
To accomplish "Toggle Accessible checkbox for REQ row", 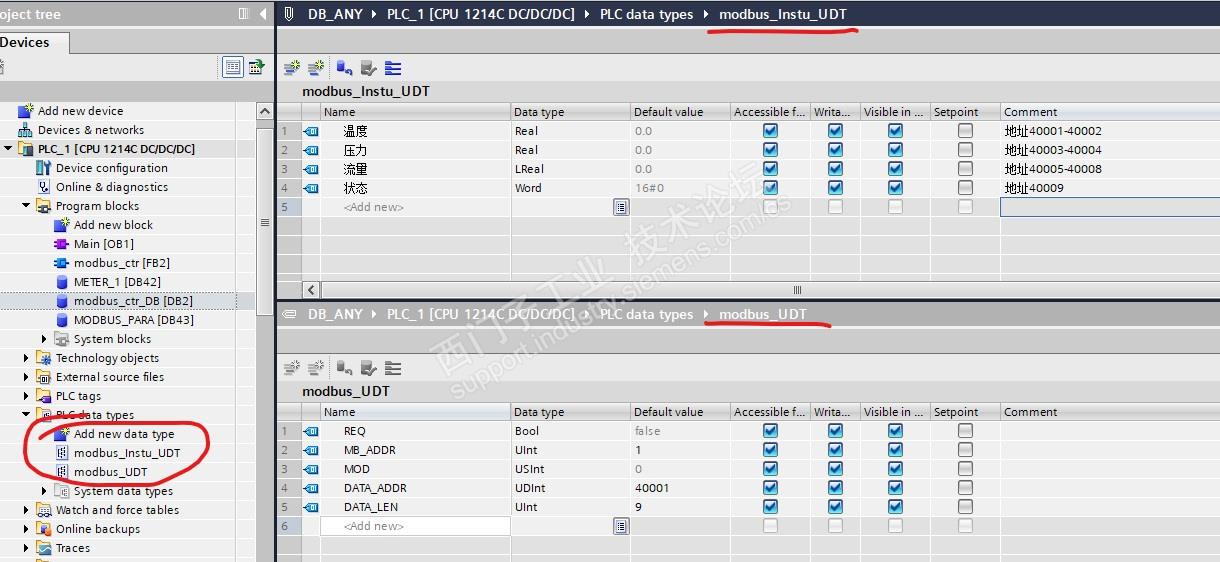I will click(x=770, y=431).
